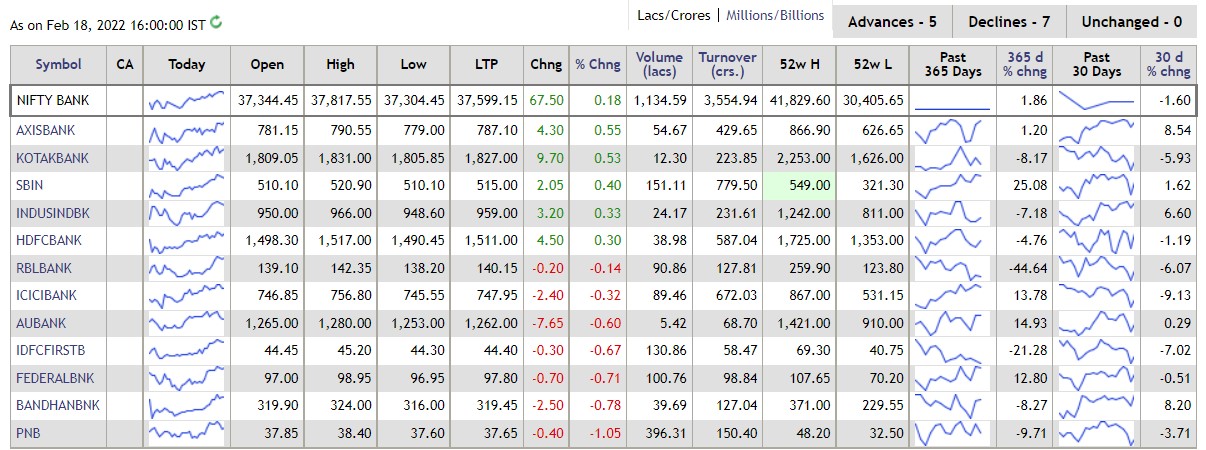Open the KOTAKBANK stock link
The height and width of the screenshot is (450, 1206).
click(x=52, y=158)
